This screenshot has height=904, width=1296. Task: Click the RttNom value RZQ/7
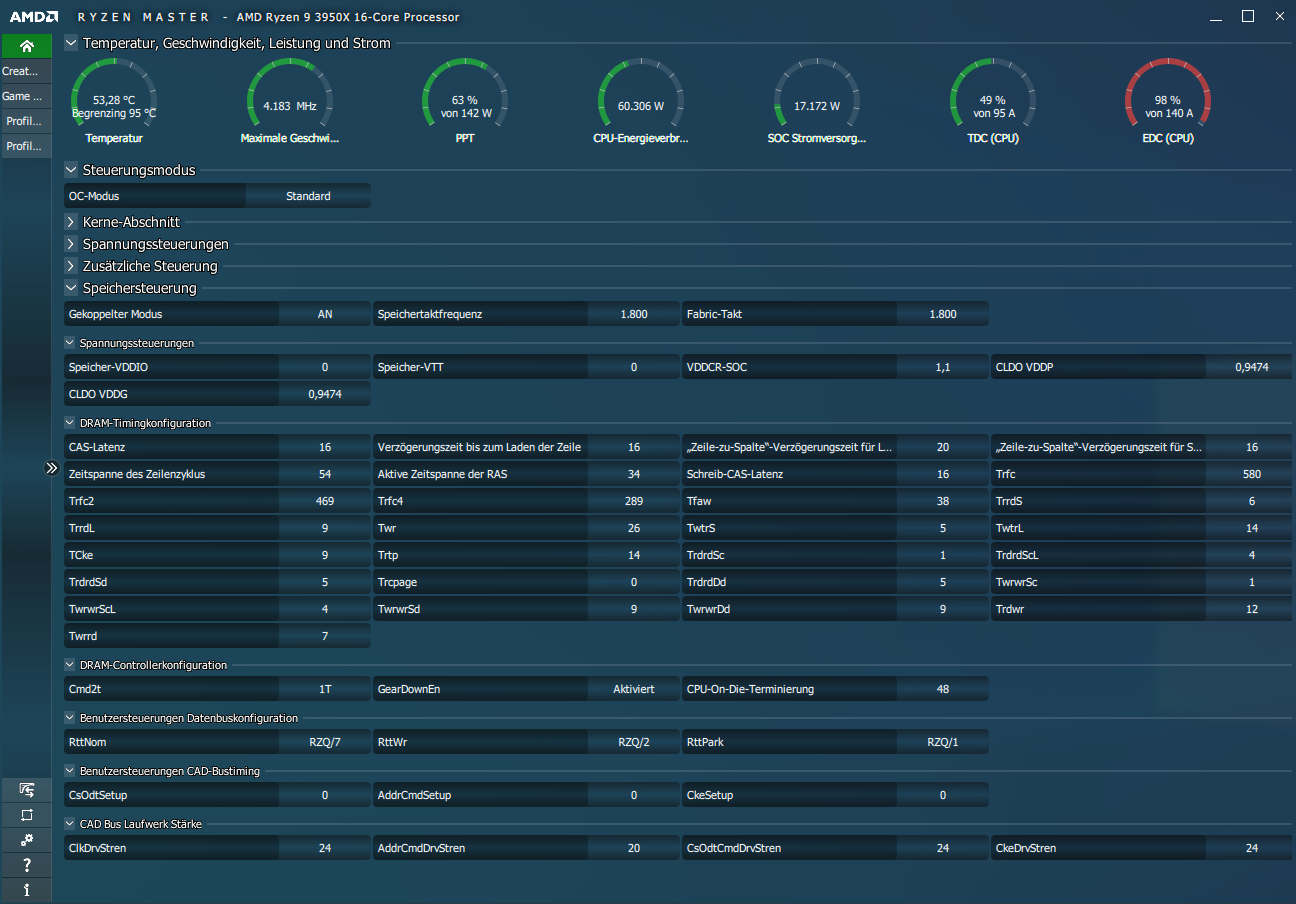[x=325, y=742]
